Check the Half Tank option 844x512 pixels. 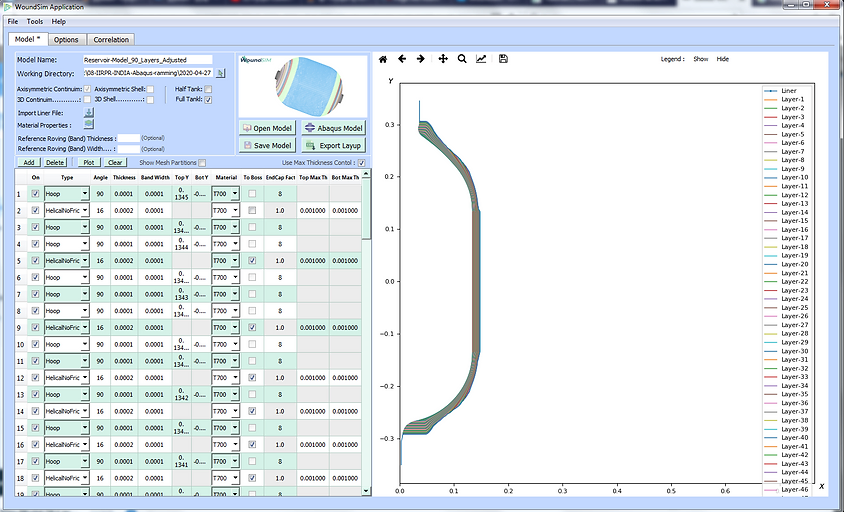click(x=208, y=89)
